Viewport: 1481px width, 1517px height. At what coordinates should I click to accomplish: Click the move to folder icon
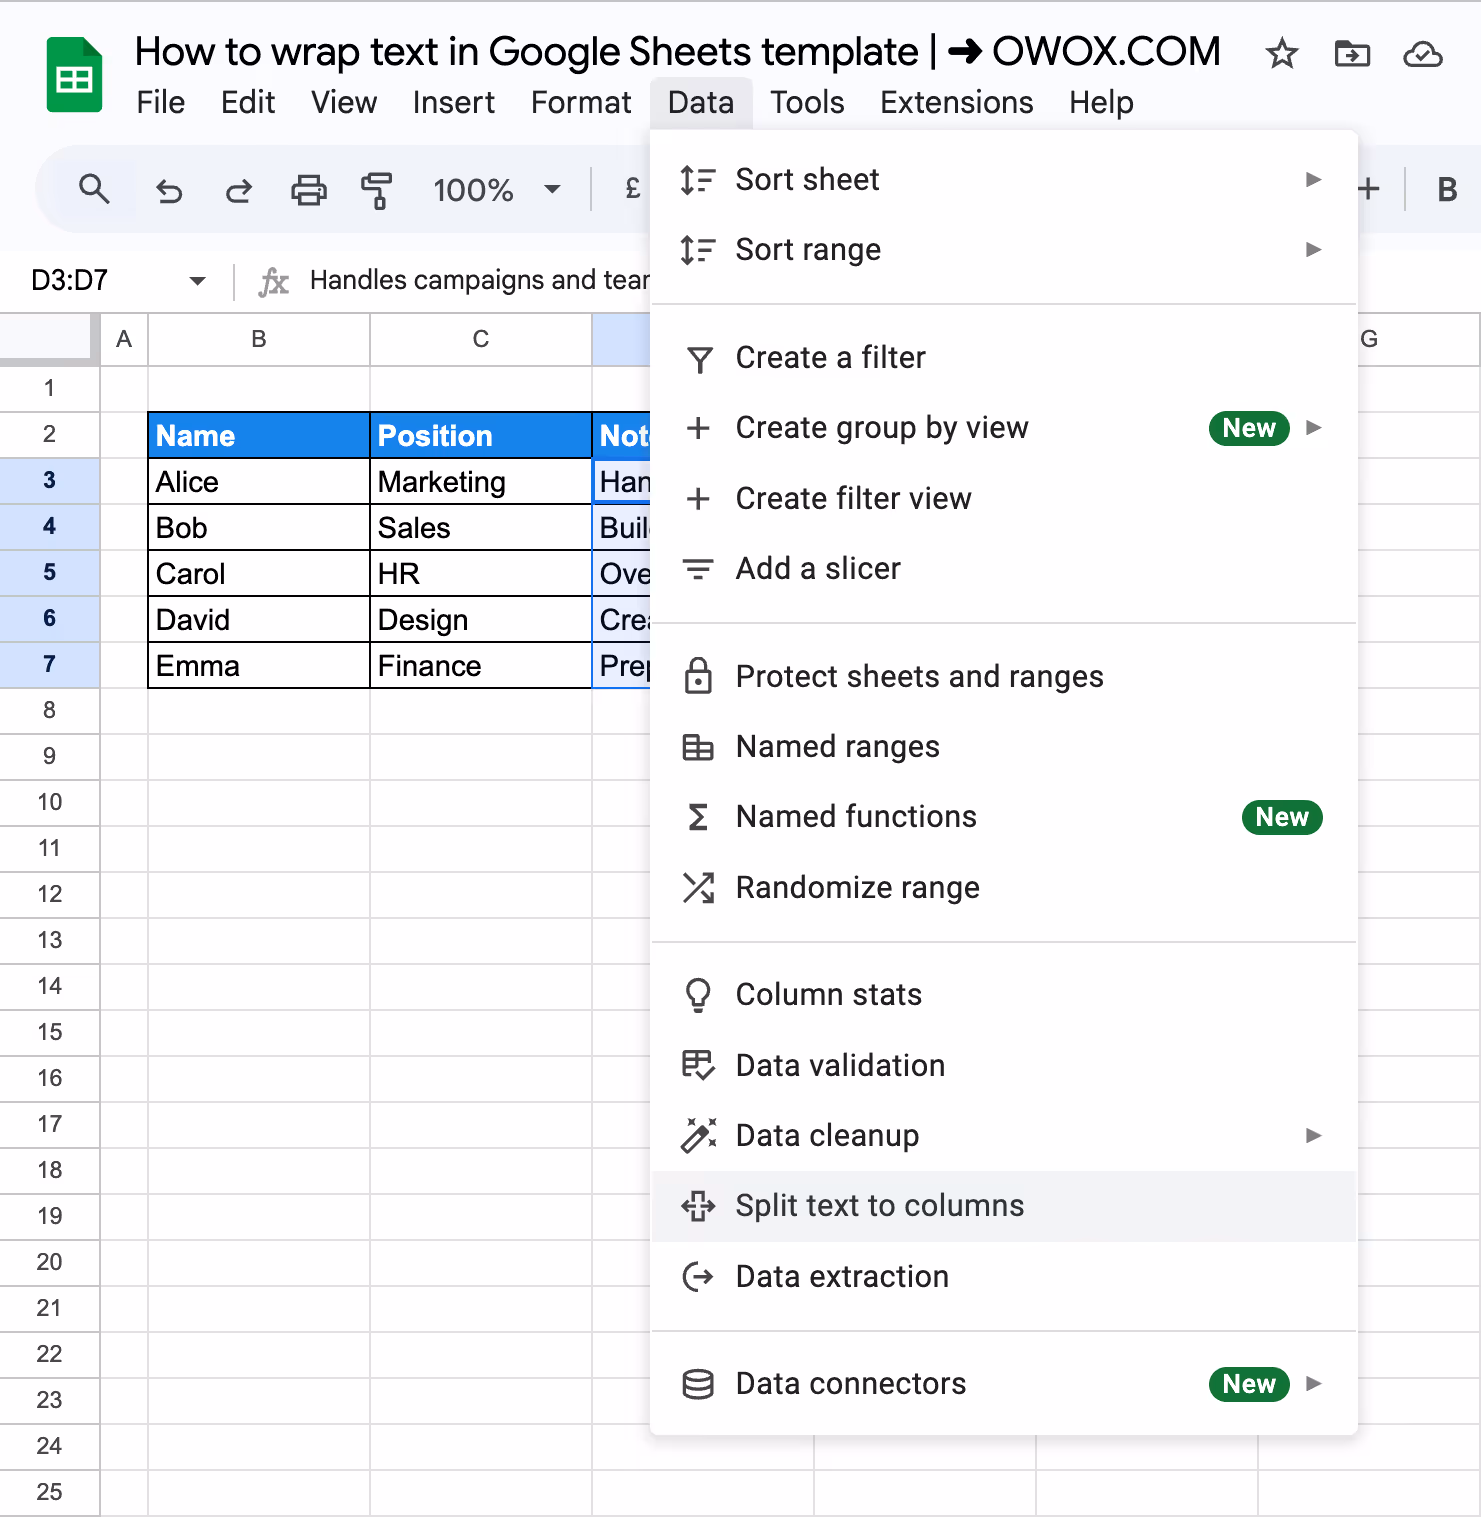point(1352,53)
